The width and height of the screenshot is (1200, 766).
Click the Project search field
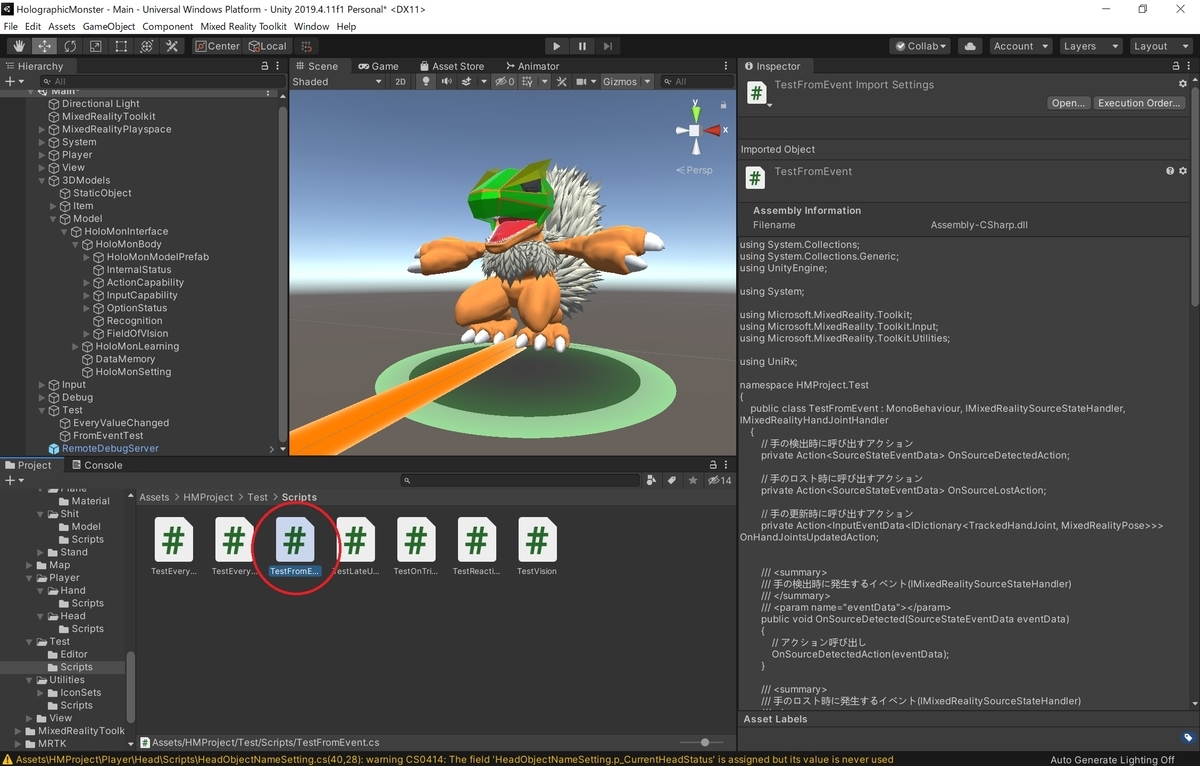point(518,481)
